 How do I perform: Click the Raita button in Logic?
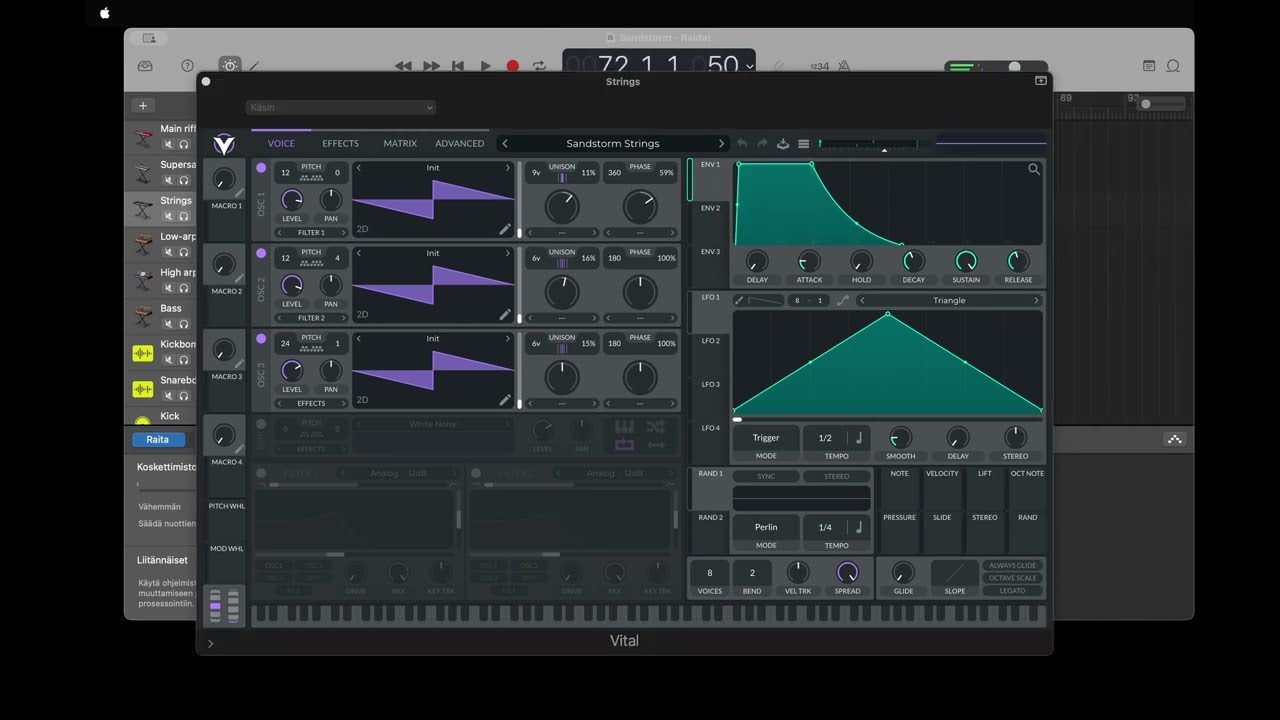click(x=158, y=439)
